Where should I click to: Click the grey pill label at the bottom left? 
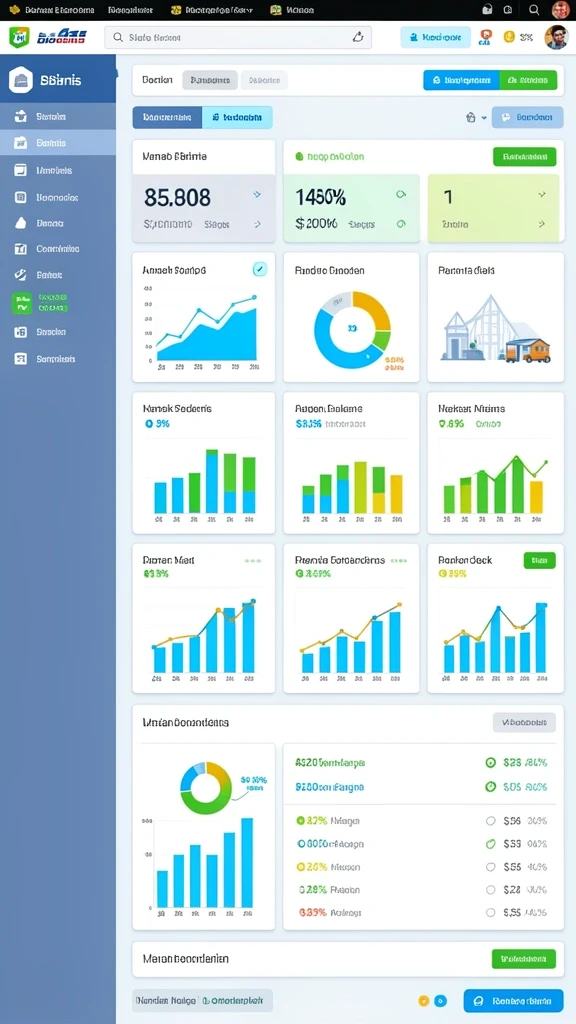tap(202, 1000)
